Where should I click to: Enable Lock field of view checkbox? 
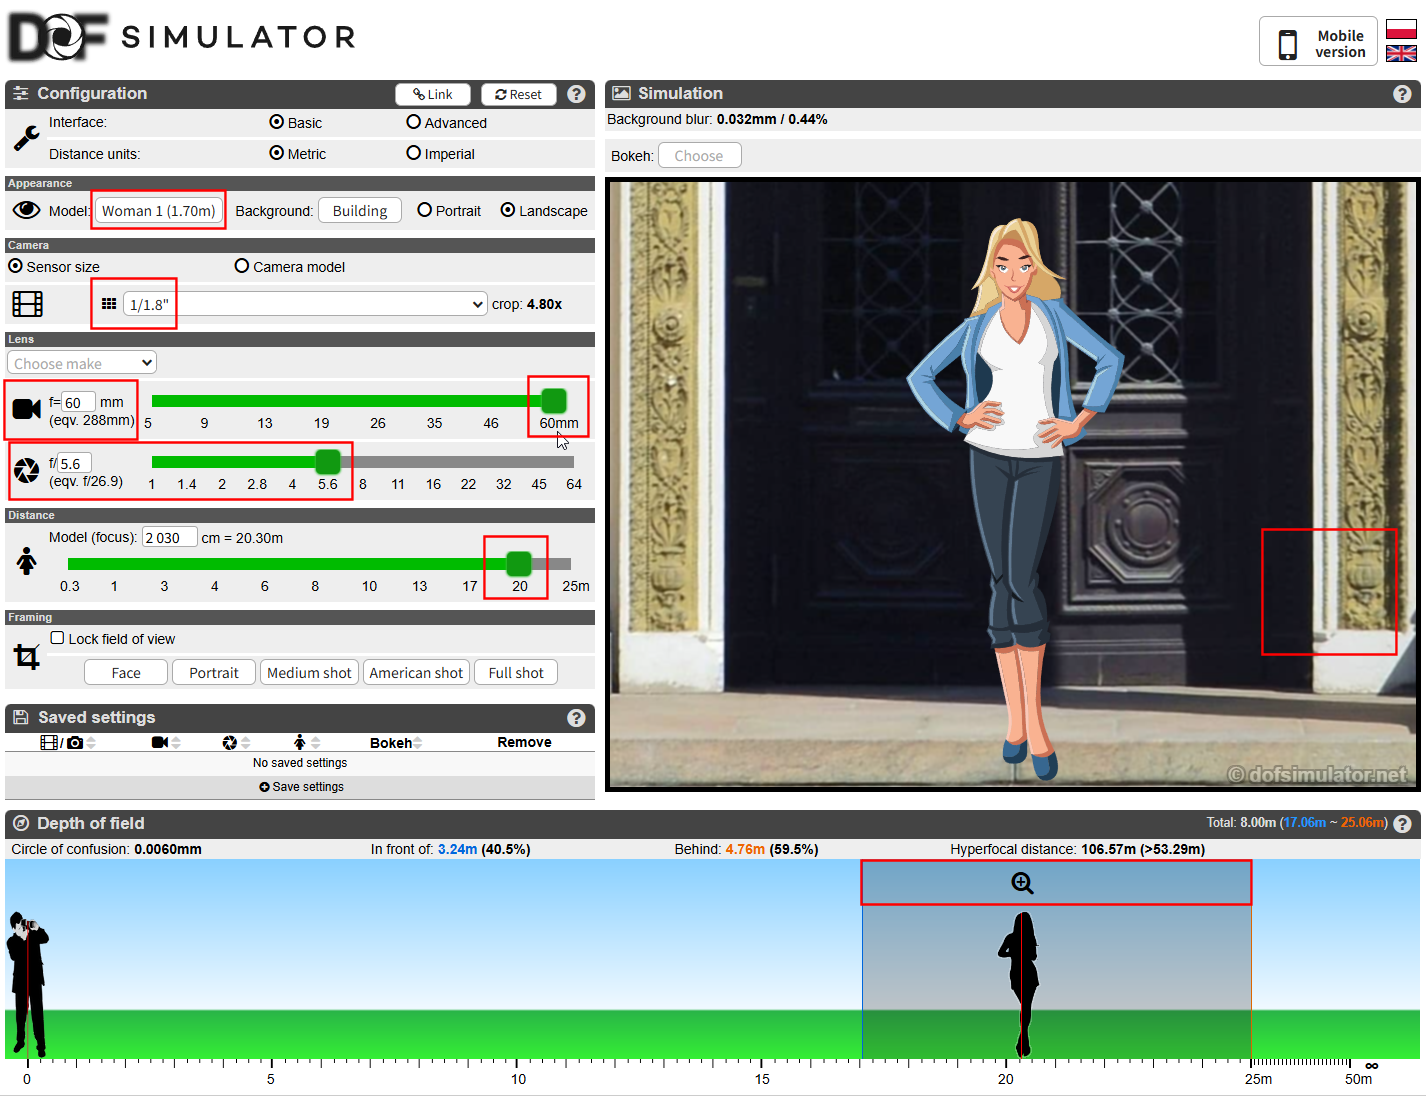tap(58, 638)
